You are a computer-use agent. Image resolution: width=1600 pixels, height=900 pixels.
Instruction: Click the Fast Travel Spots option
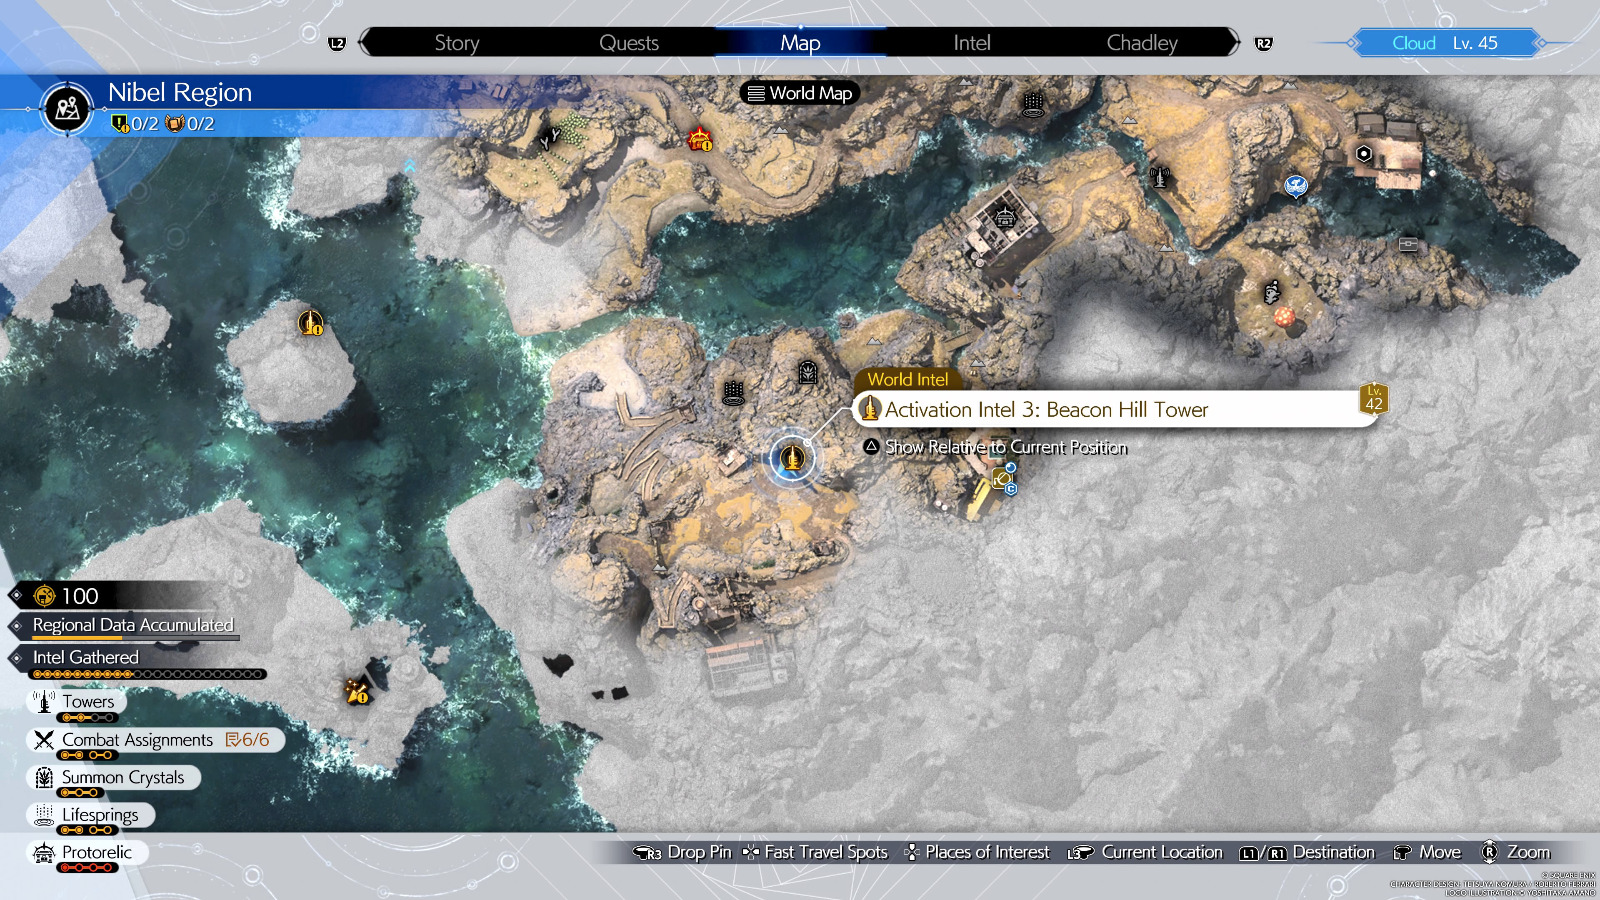tap(815, 852)
